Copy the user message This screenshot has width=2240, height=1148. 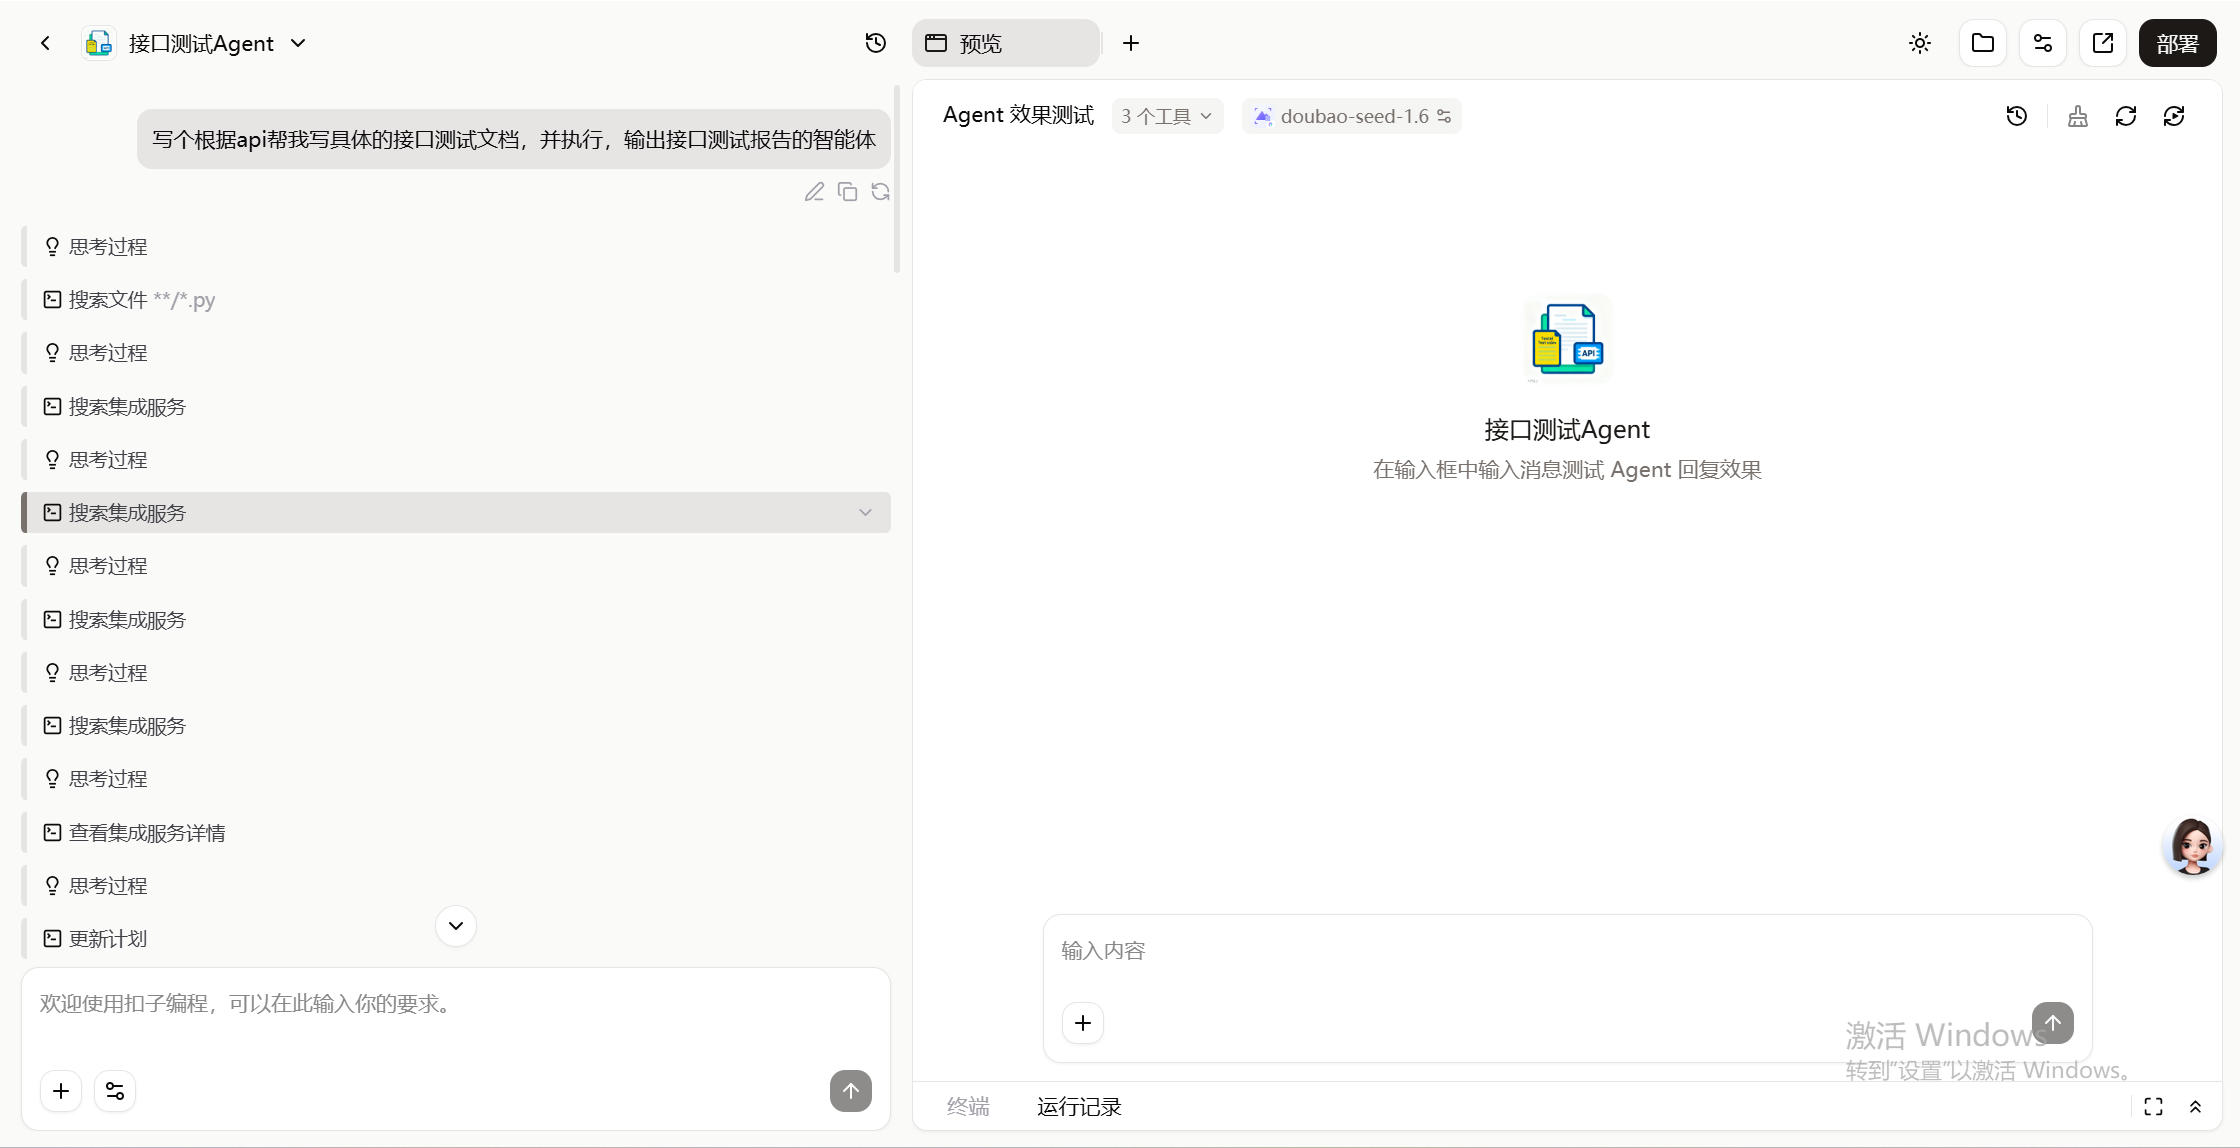(x=847, y=192)
